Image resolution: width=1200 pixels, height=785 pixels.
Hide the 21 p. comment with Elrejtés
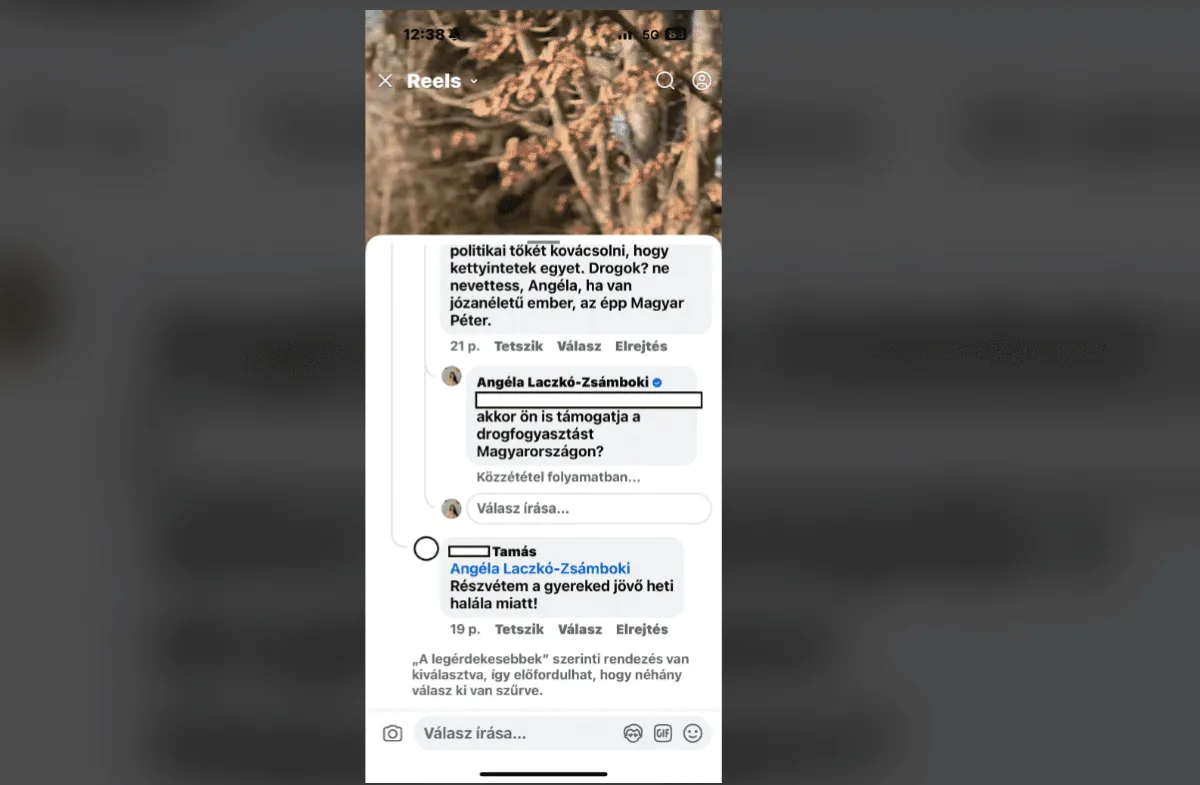pyautogui.click(x=641, y=346)
